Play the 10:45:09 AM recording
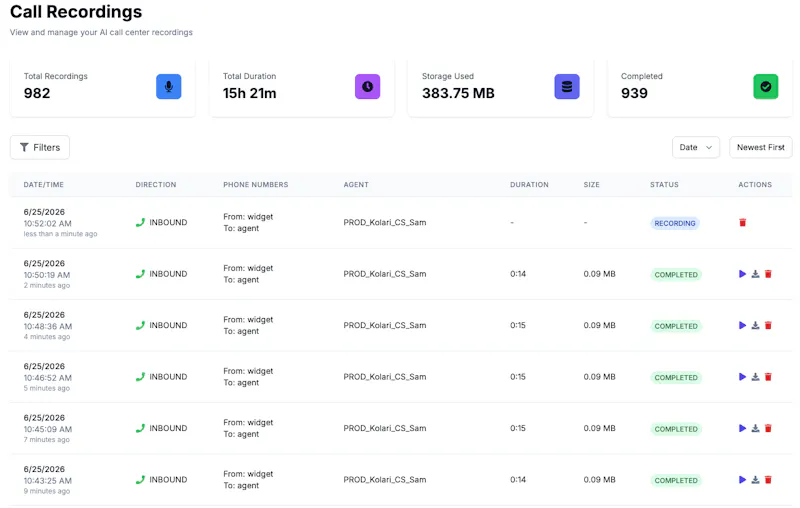This screenshot has width=800, height=508. pos(742,428)
